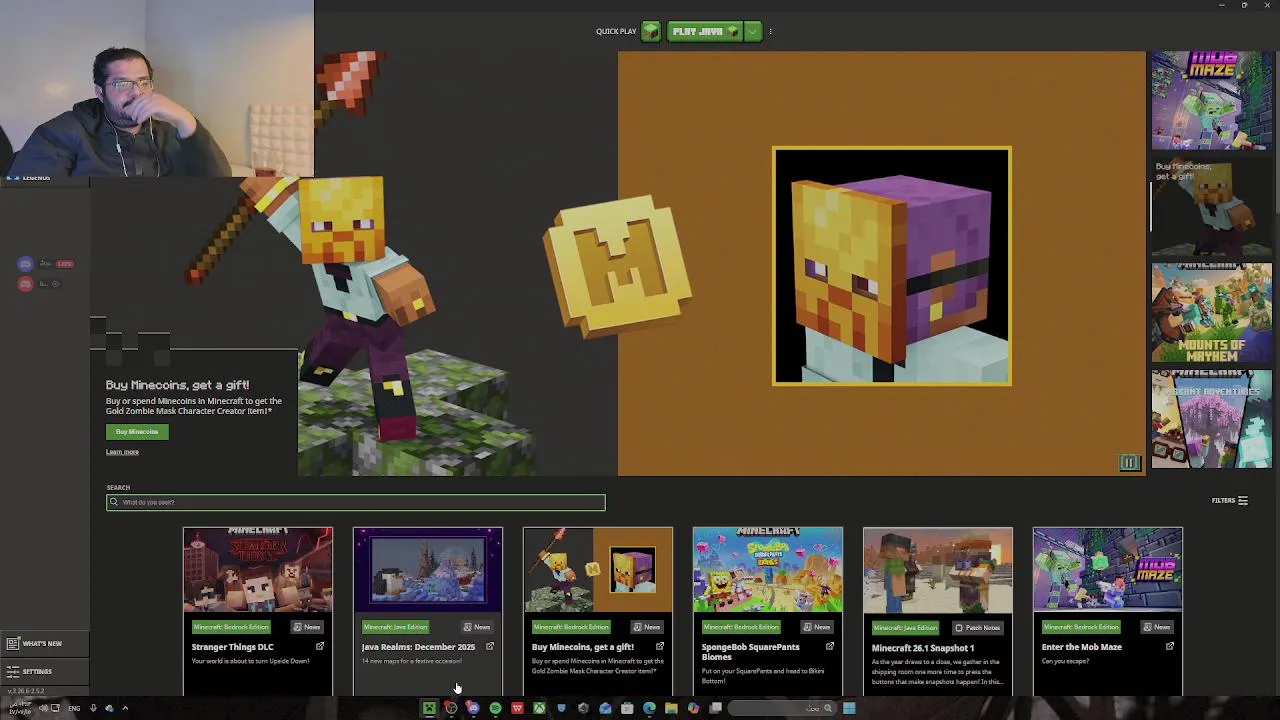The height and width of the screenshot is (720, 1280).
Task: Click the Windows Start button in the taskbar
Action: click(849, 708)
